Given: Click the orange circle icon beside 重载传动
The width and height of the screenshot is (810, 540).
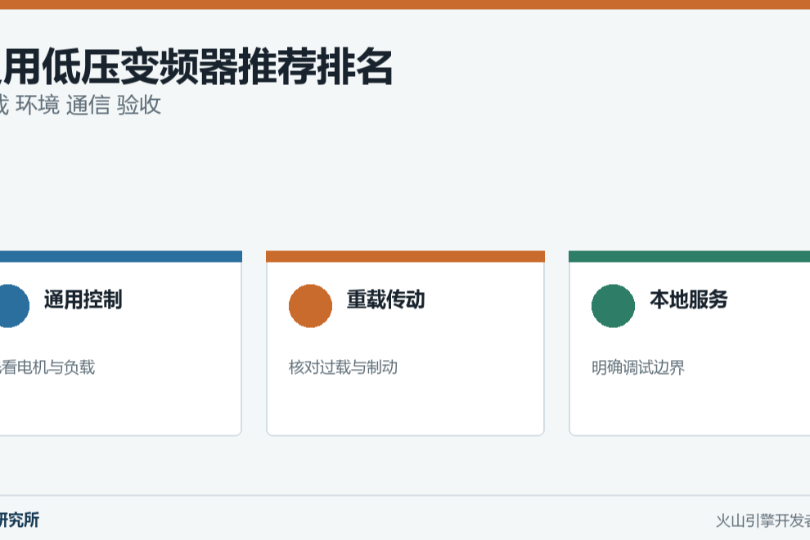Looking at the screenshot, I should (310, 306).
